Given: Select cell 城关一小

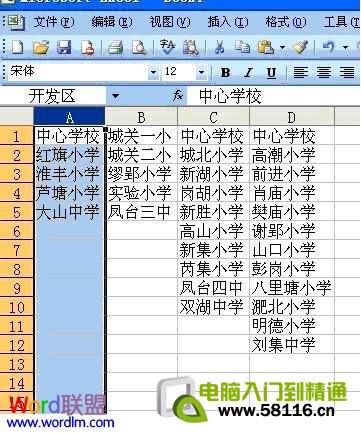Looking at the screenshot, I should click(142, 136).
